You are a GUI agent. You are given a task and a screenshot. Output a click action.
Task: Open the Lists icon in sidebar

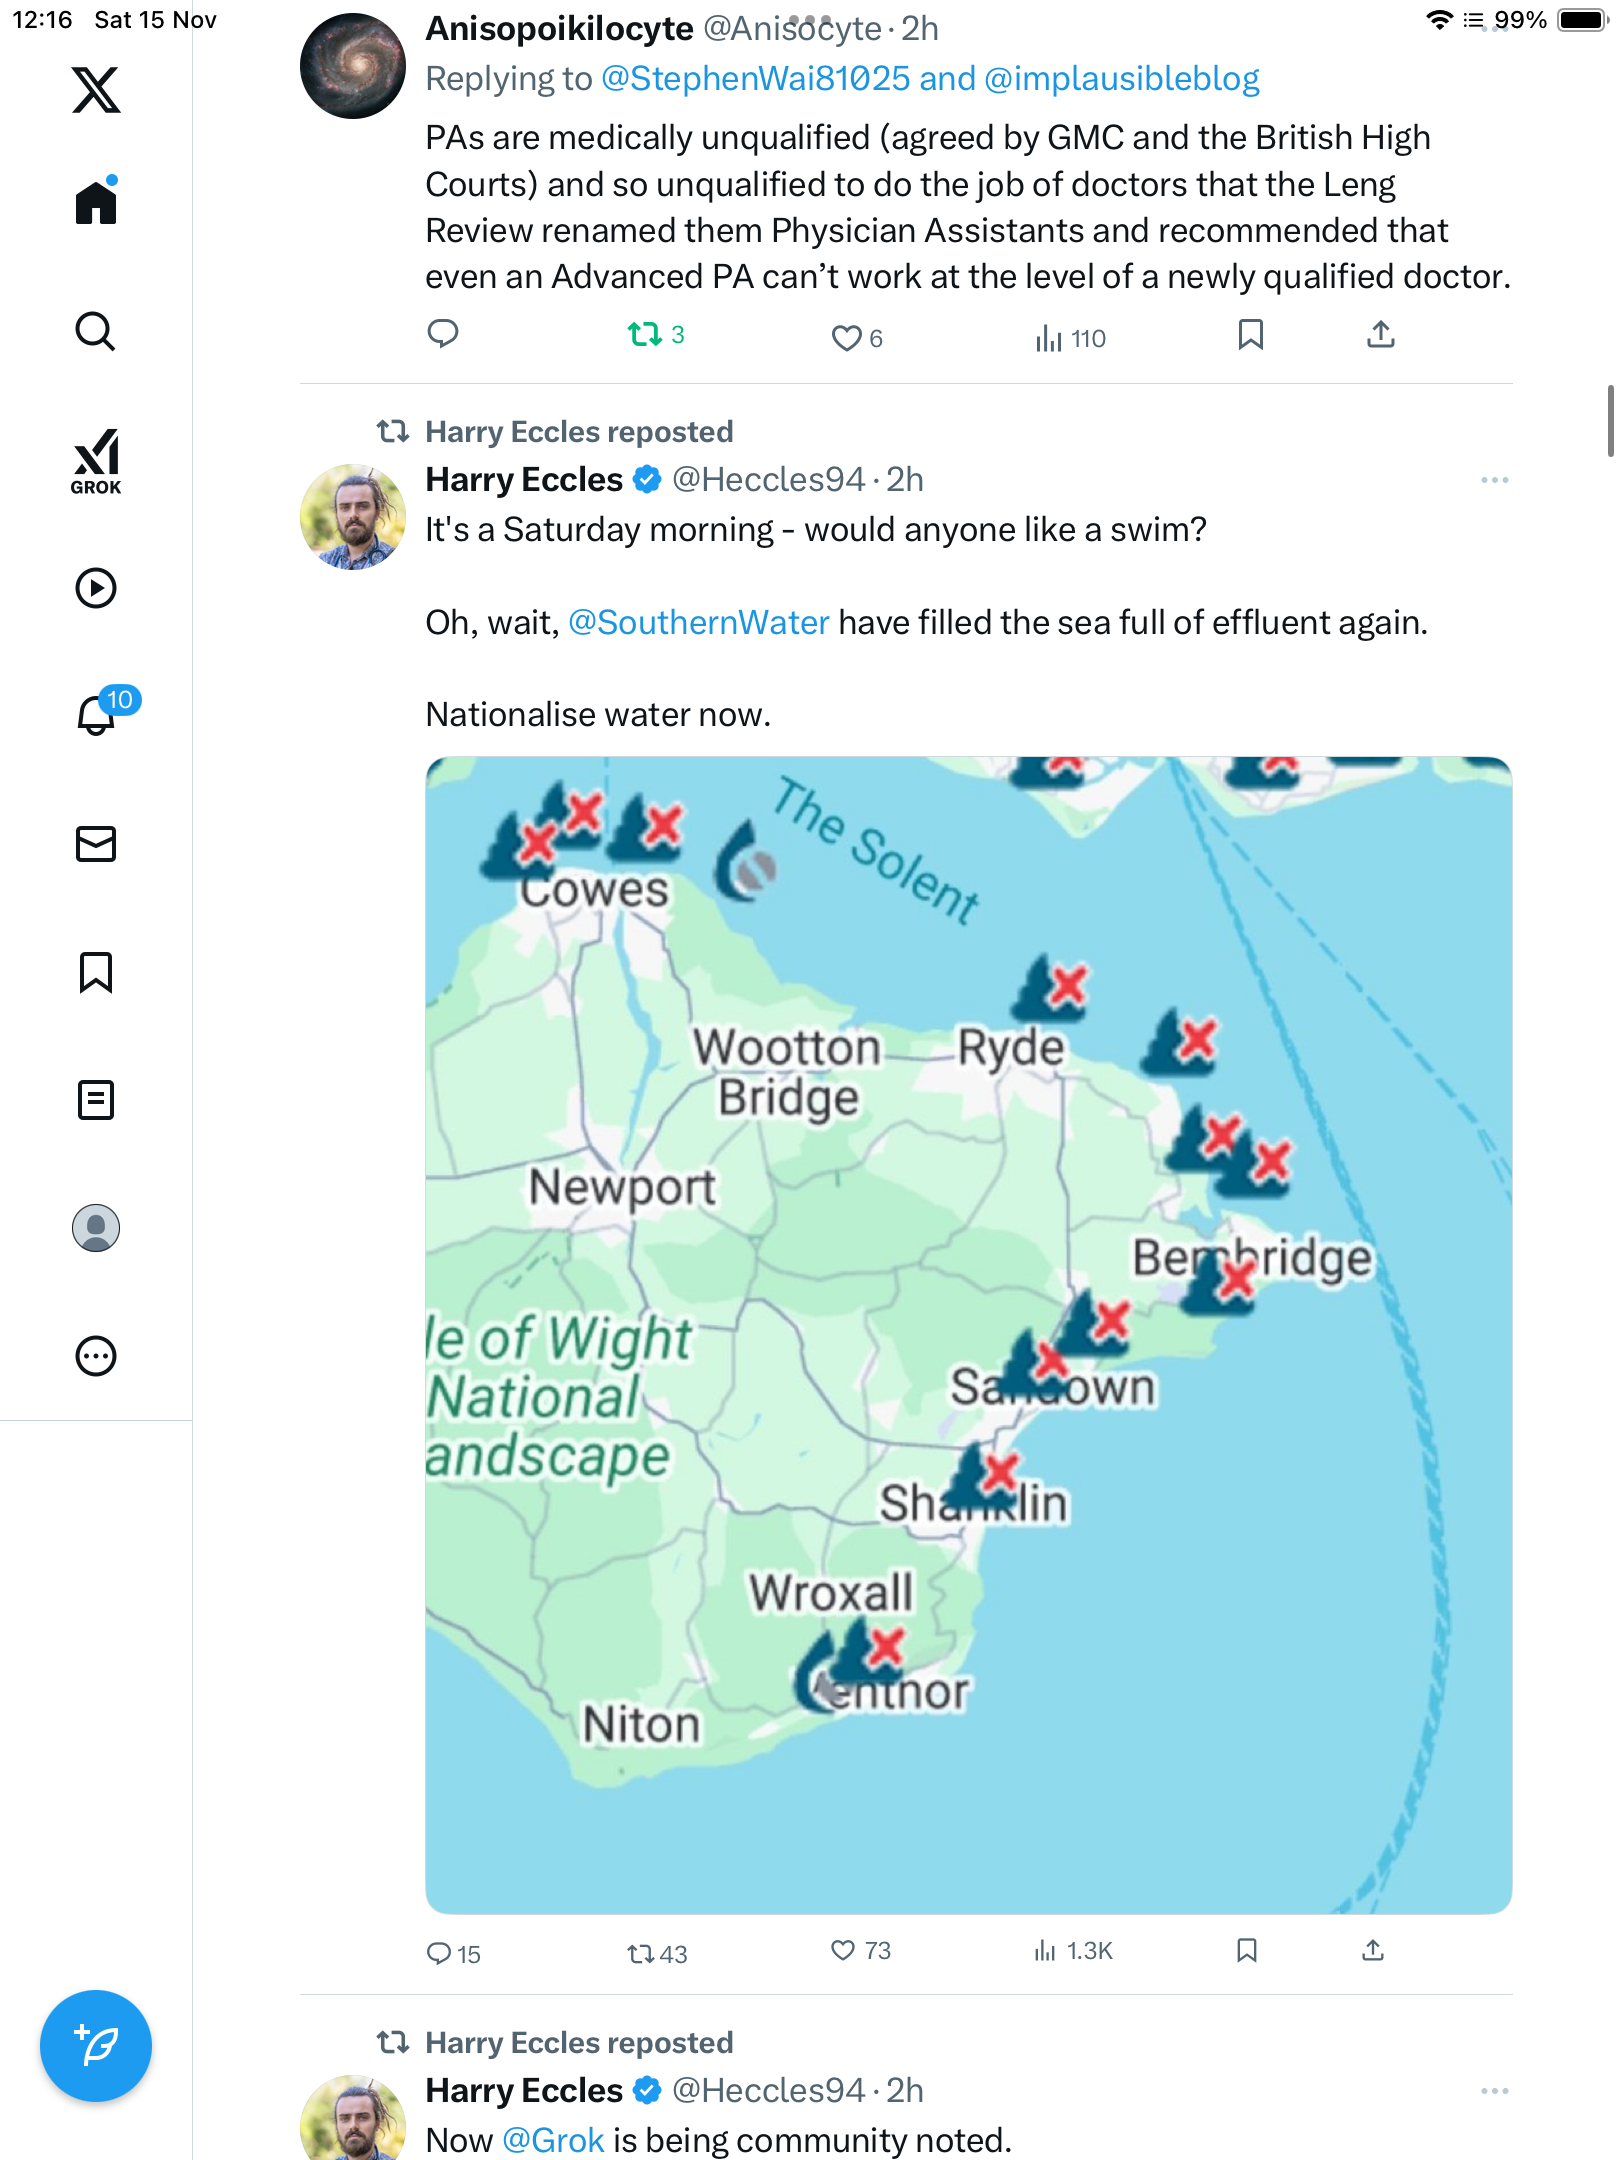click(x=96, y=1100)
